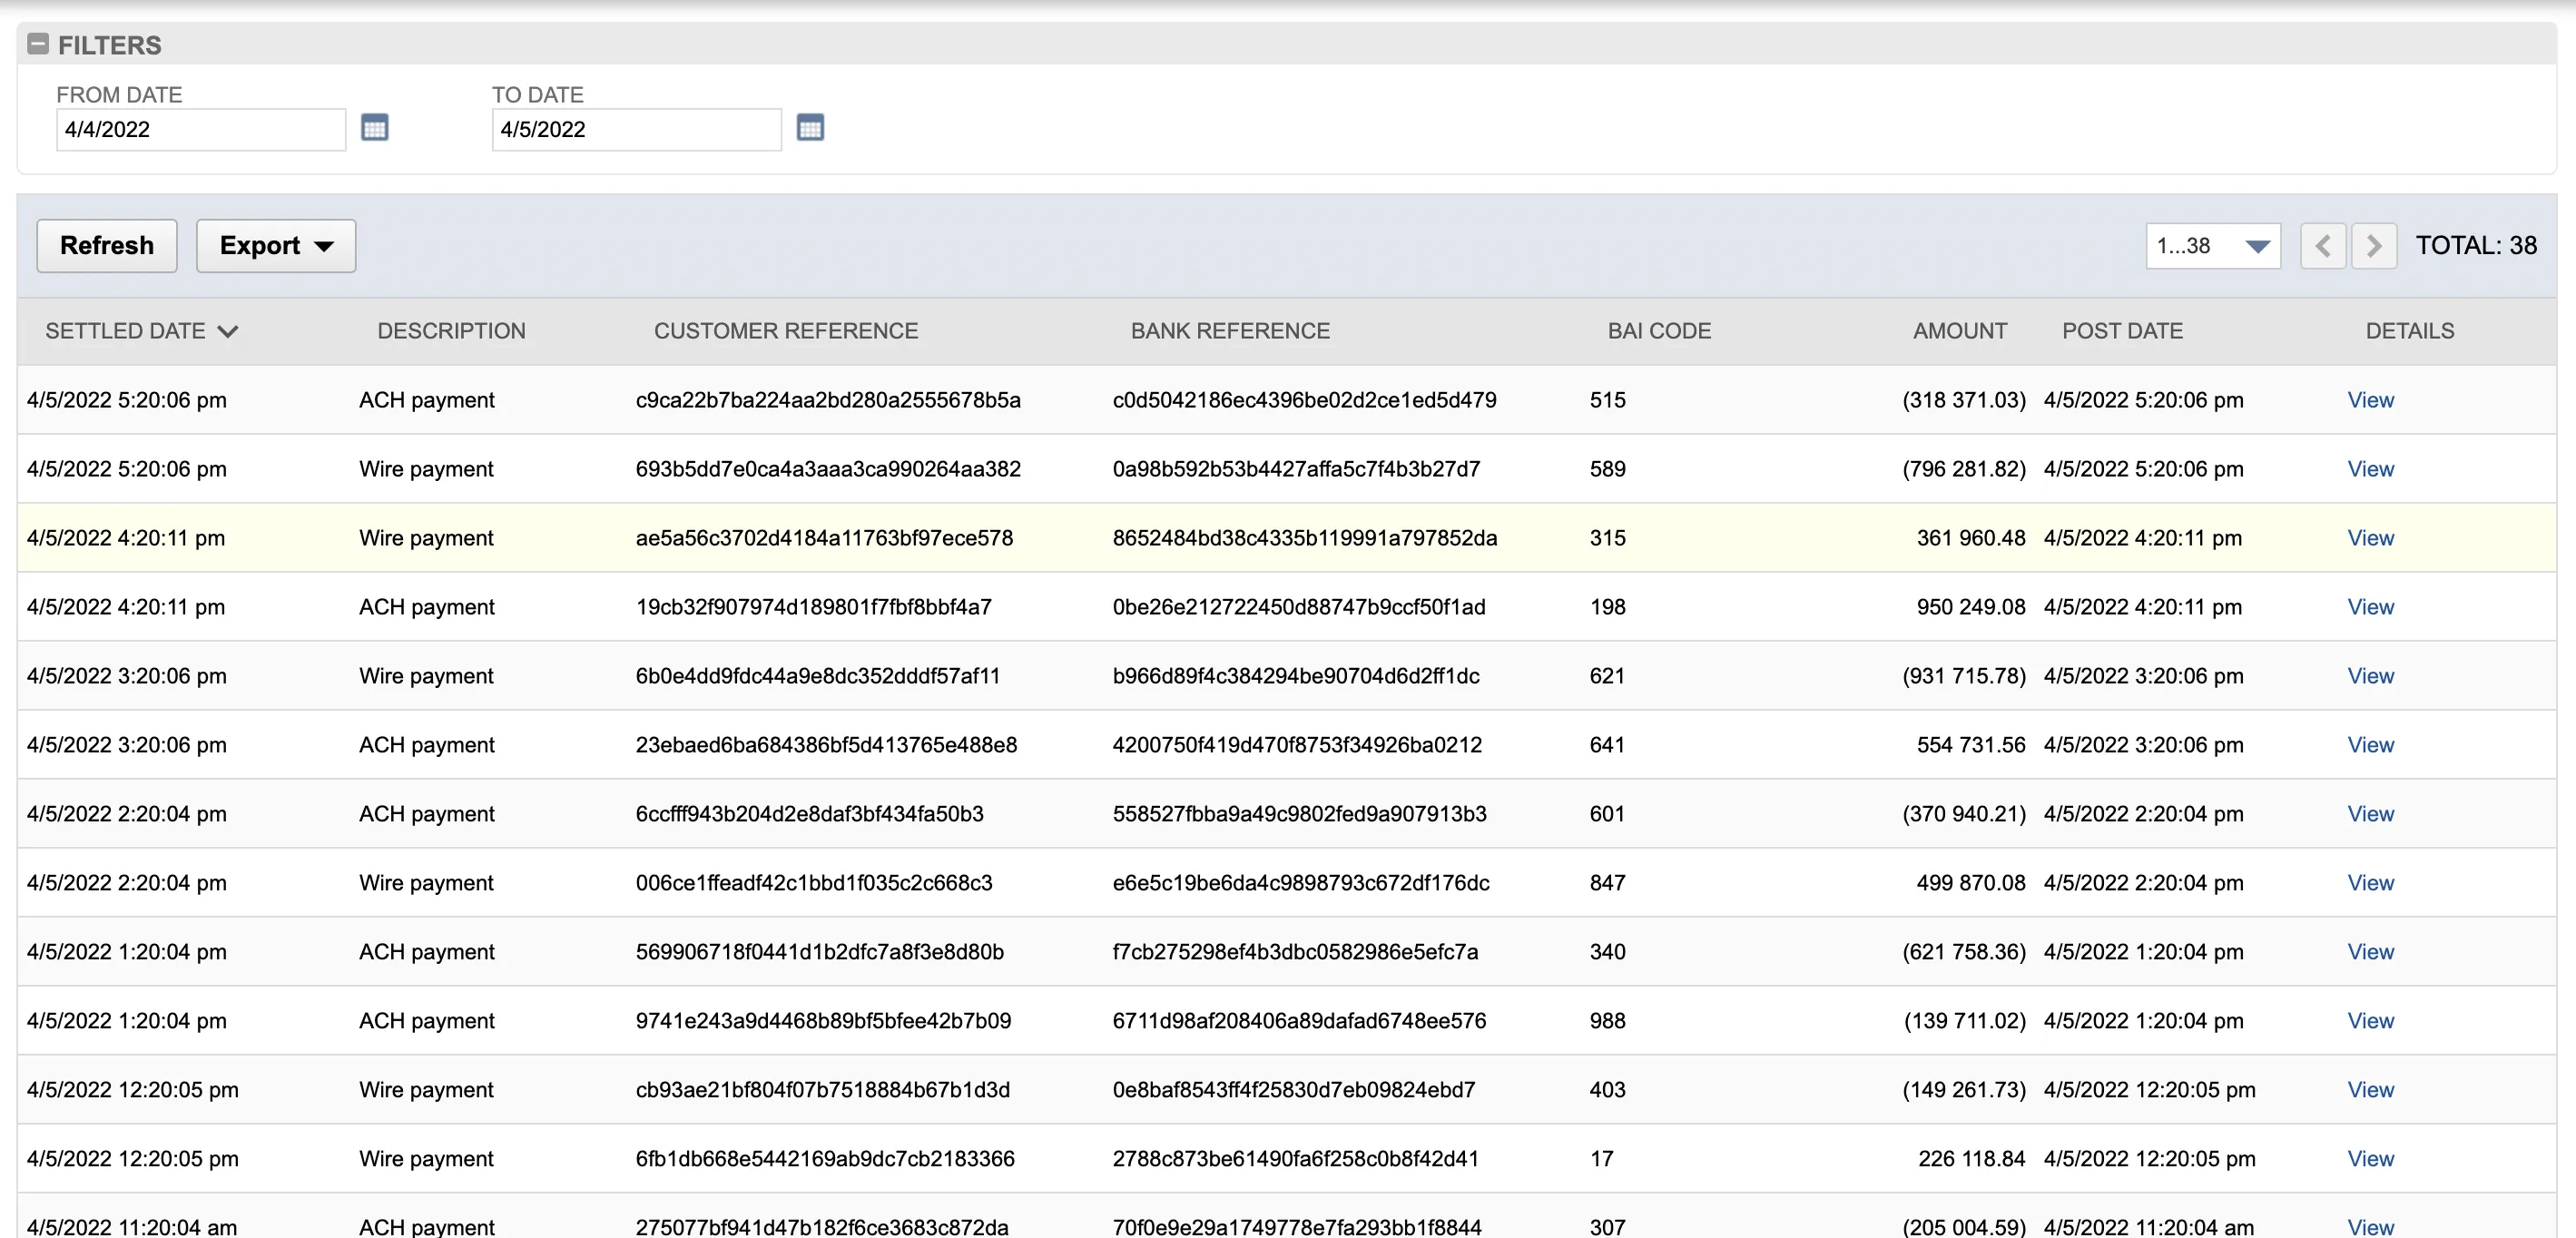View details for (621 758.36) ACH payment

pyautogui.click(x=2370, y=952)
